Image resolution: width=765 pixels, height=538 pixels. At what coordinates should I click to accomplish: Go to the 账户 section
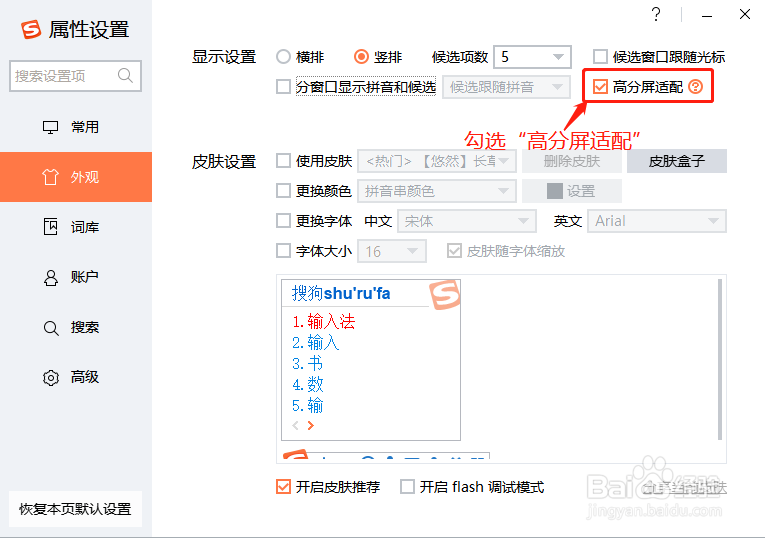[x=76, y=277]
